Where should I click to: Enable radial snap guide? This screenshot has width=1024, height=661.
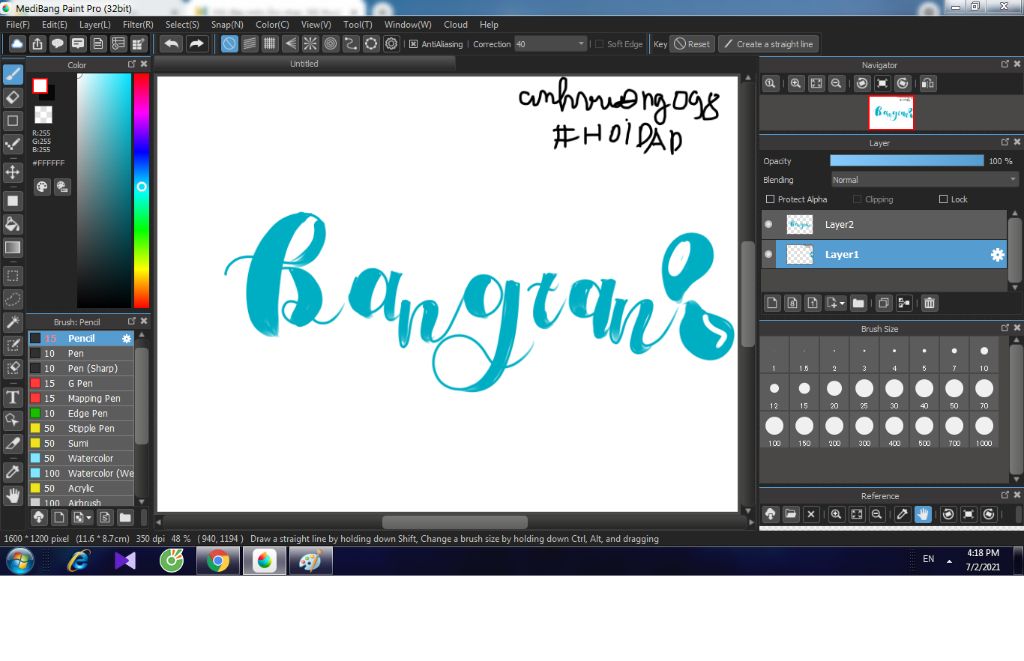(310, 44)
